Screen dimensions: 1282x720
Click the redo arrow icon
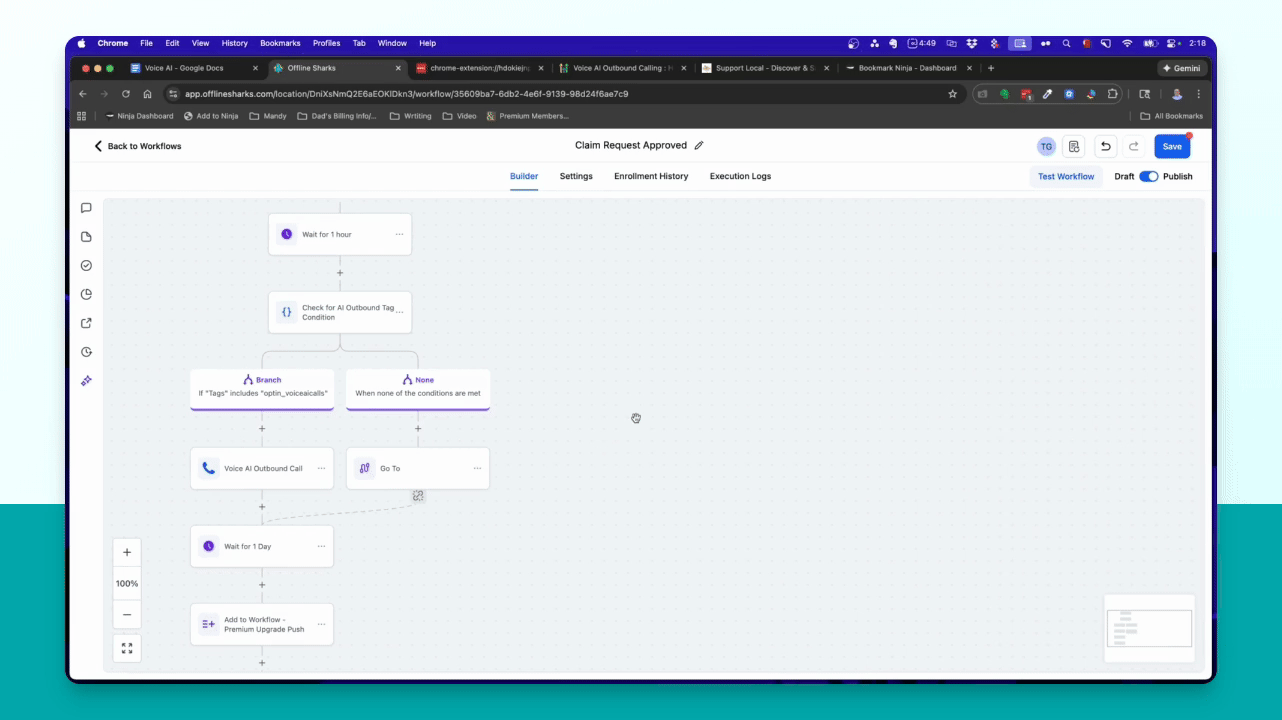1134,146
